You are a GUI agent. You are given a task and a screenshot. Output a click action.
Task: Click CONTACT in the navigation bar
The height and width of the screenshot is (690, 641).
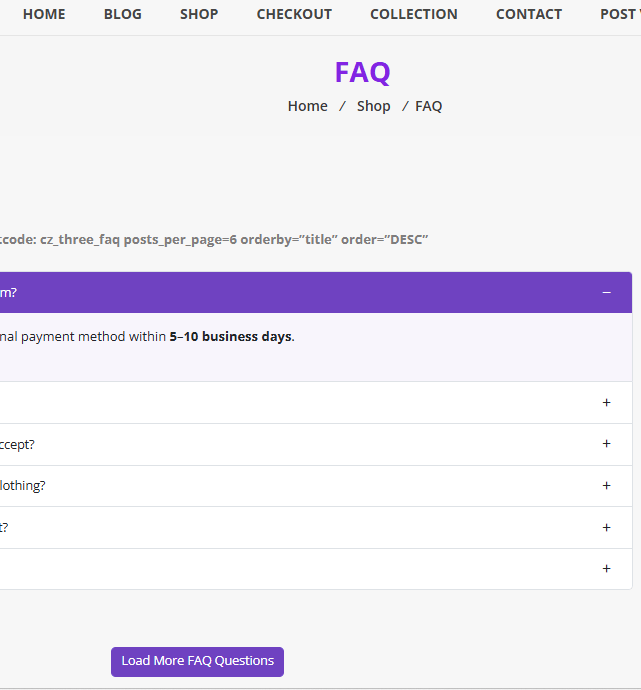(529, 14)
